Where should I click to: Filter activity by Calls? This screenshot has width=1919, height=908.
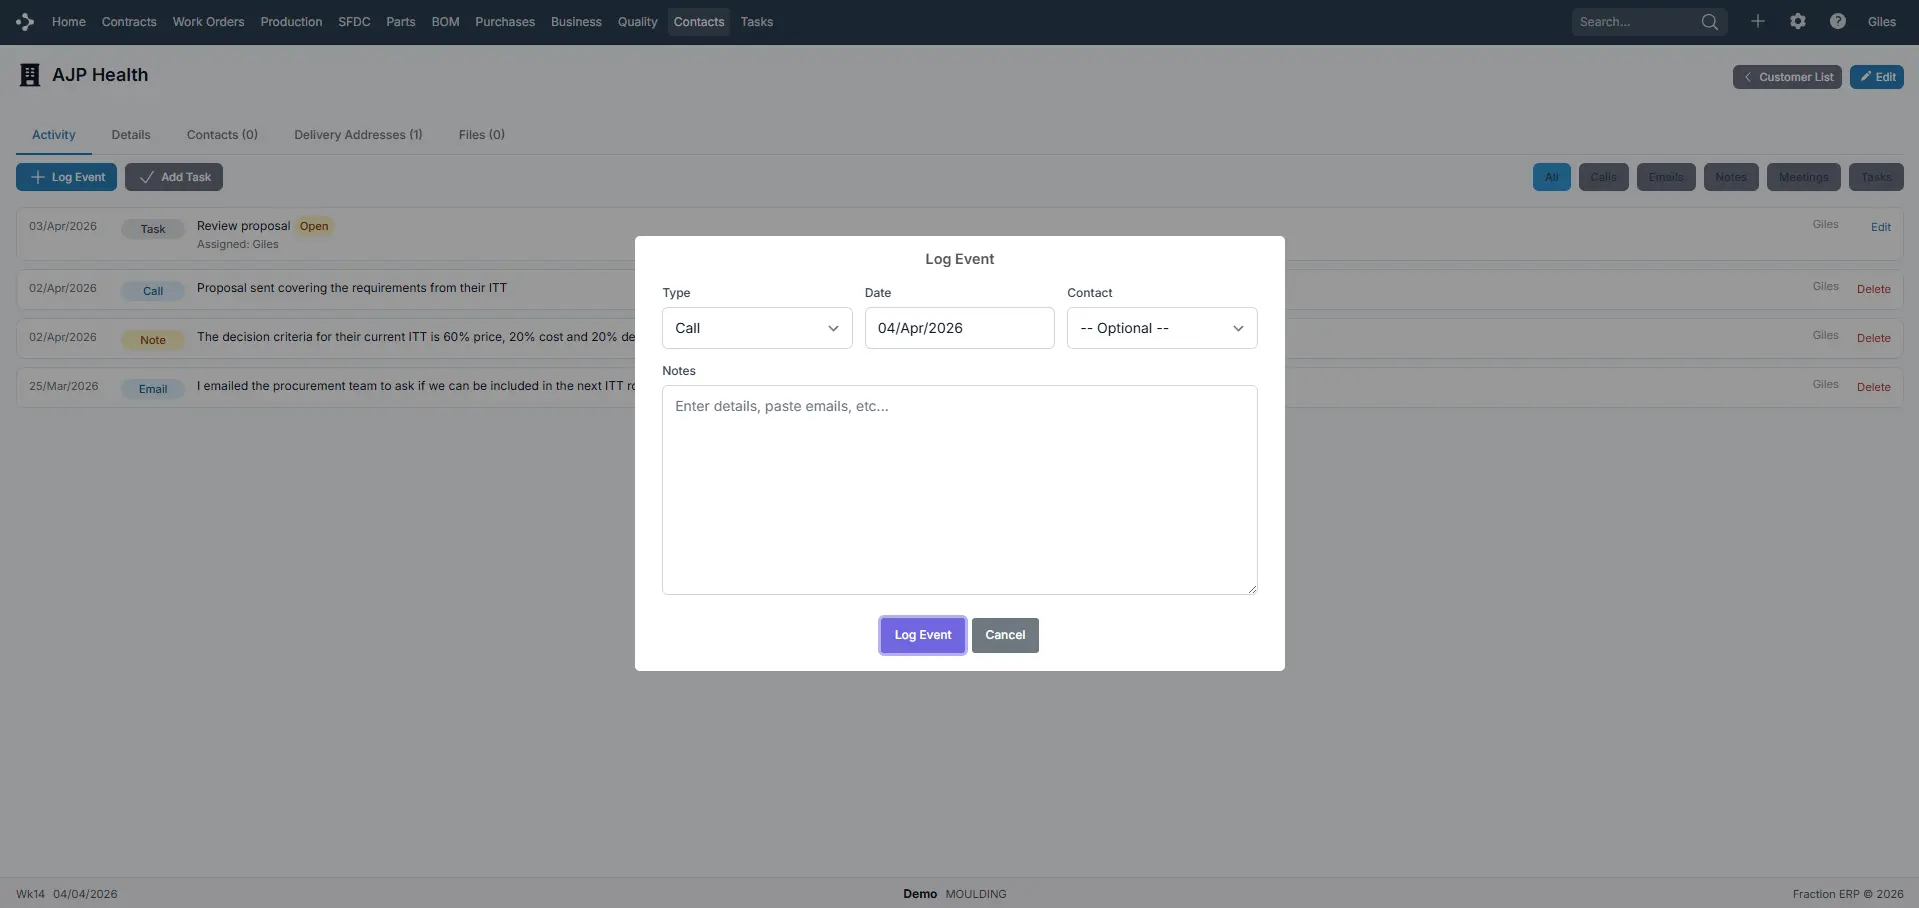[x=1603, y=177]
